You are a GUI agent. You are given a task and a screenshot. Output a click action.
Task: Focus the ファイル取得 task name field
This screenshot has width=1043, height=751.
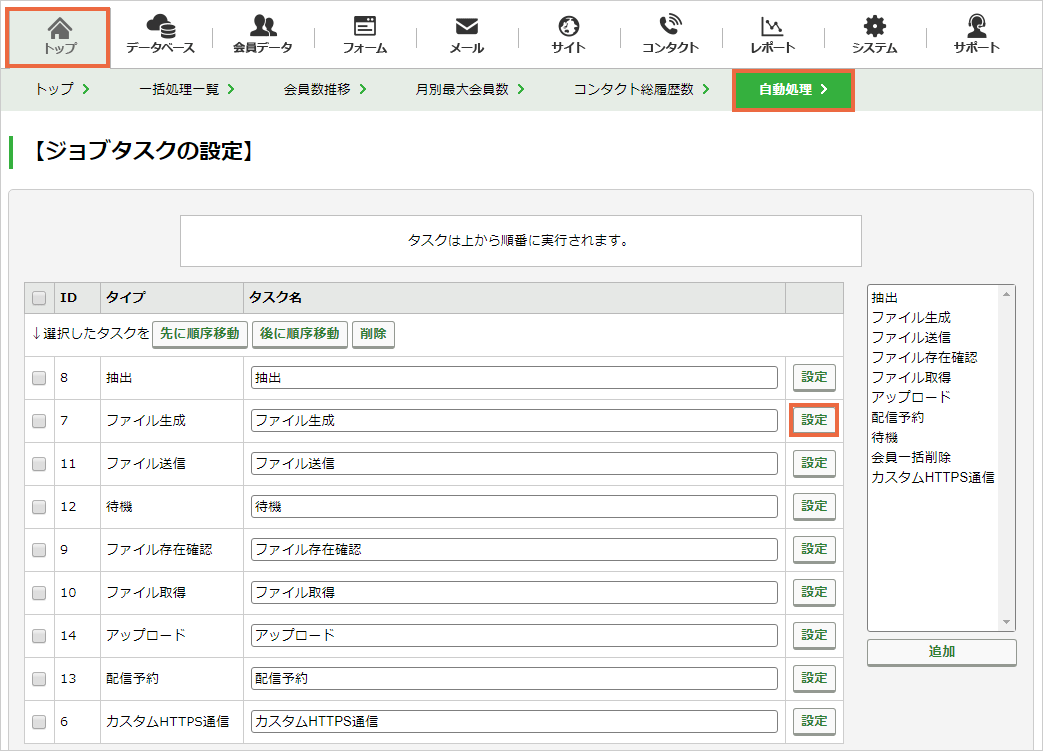[x=514, y=592]
